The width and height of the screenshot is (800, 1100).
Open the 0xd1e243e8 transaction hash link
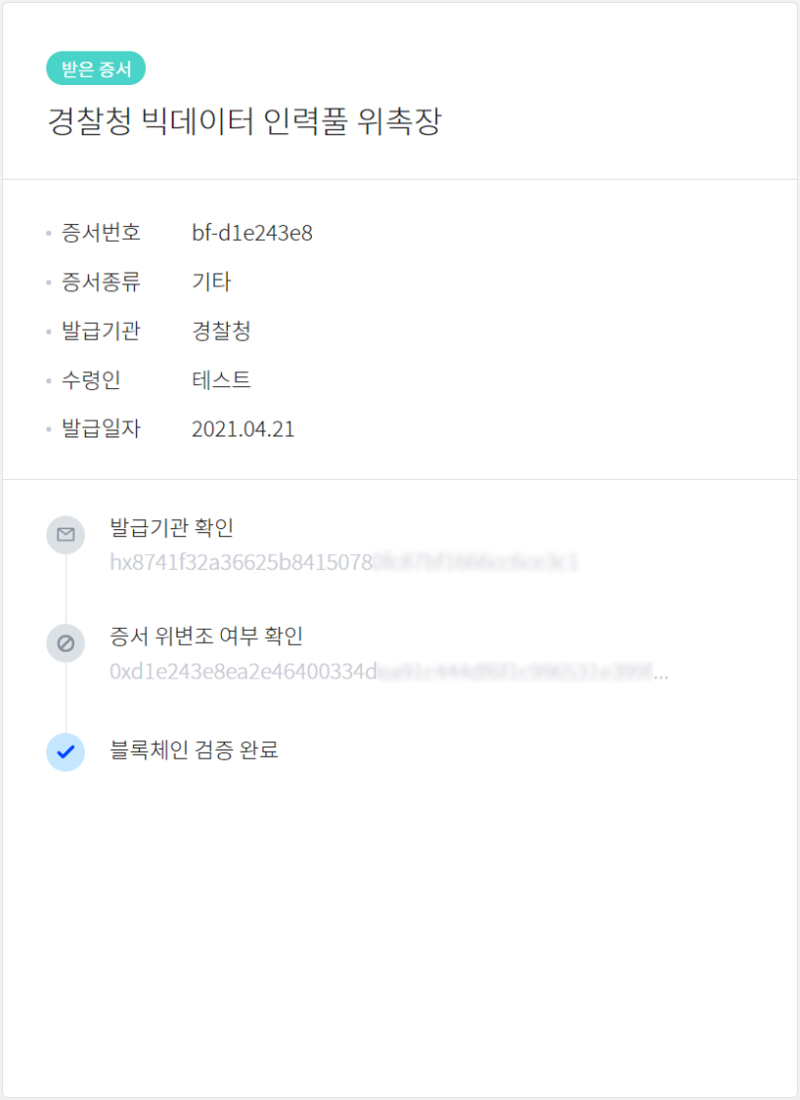(x=389, y=671)
